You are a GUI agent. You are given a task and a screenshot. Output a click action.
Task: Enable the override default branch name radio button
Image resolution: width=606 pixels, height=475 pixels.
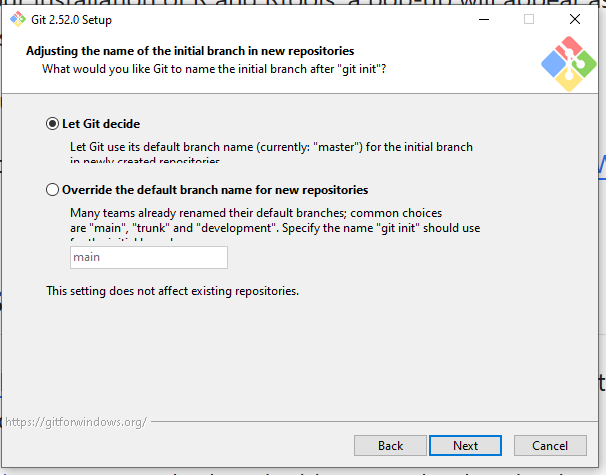coord(53,190)
